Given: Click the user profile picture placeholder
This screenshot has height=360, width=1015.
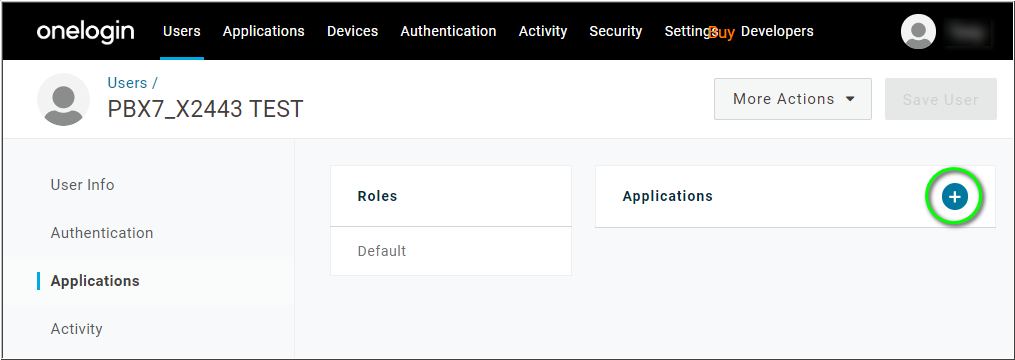Looking at the screenshot, I should 63,100.
